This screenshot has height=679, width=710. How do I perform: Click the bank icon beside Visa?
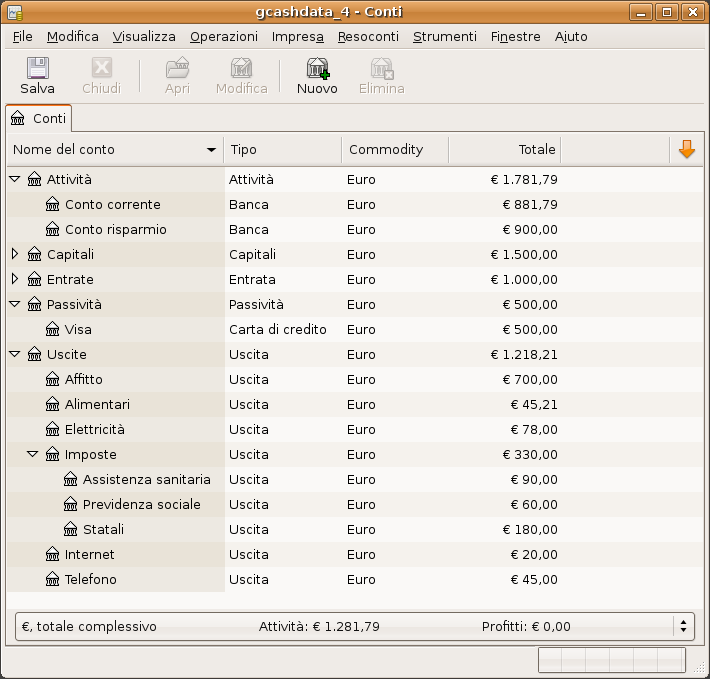(53, 329)
